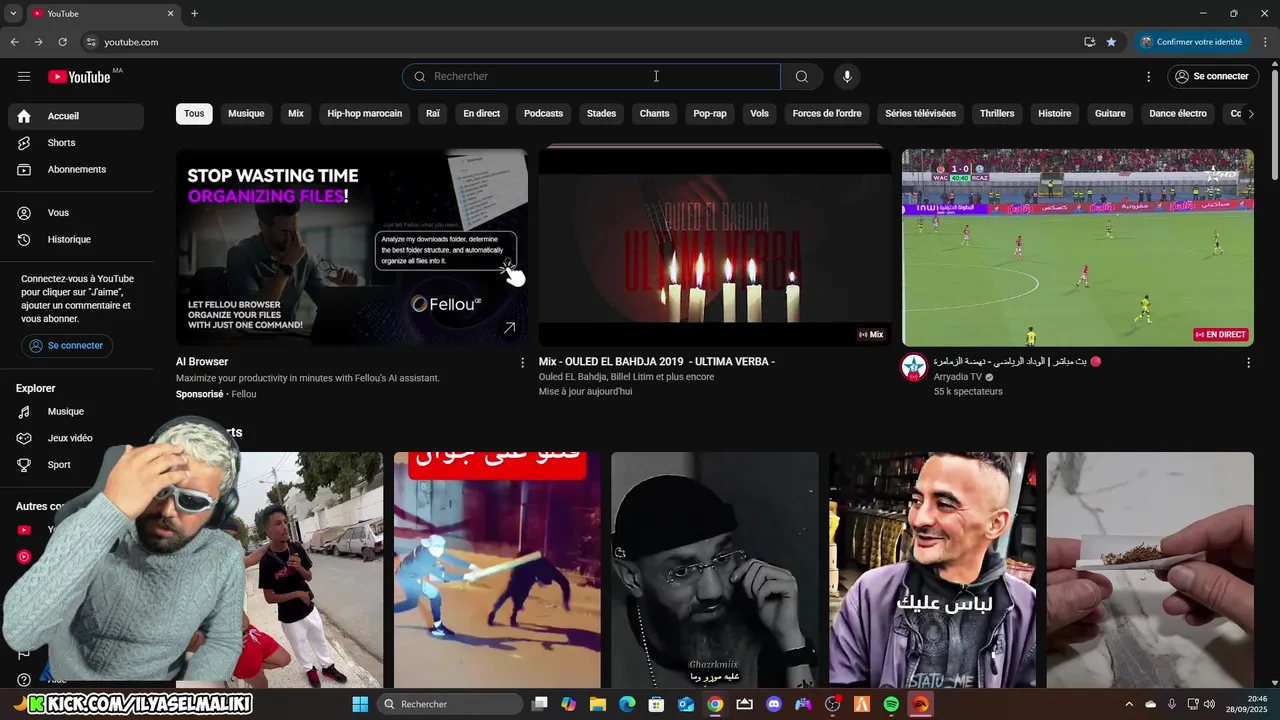Open the tab search dropdown in Chrome
This screenshot has width=1280, height=720.
13,13
